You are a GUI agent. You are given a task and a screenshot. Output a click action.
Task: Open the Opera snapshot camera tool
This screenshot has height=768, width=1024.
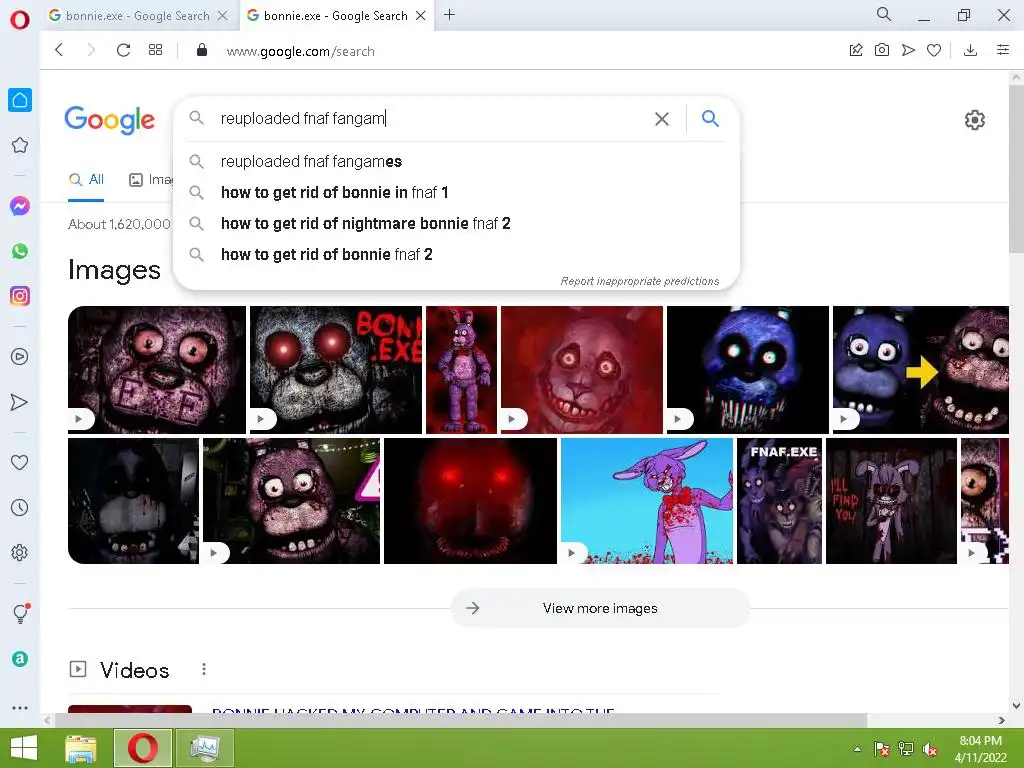(x=882, y=50)
